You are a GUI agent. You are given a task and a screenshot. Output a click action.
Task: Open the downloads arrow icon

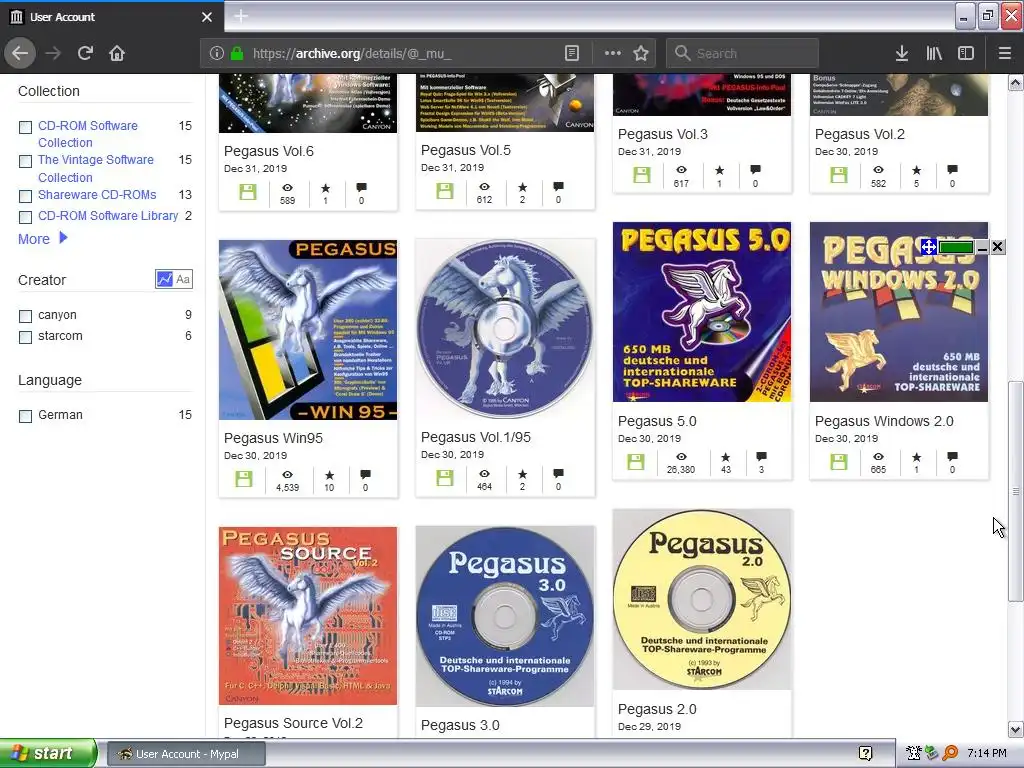pos(901,53)
